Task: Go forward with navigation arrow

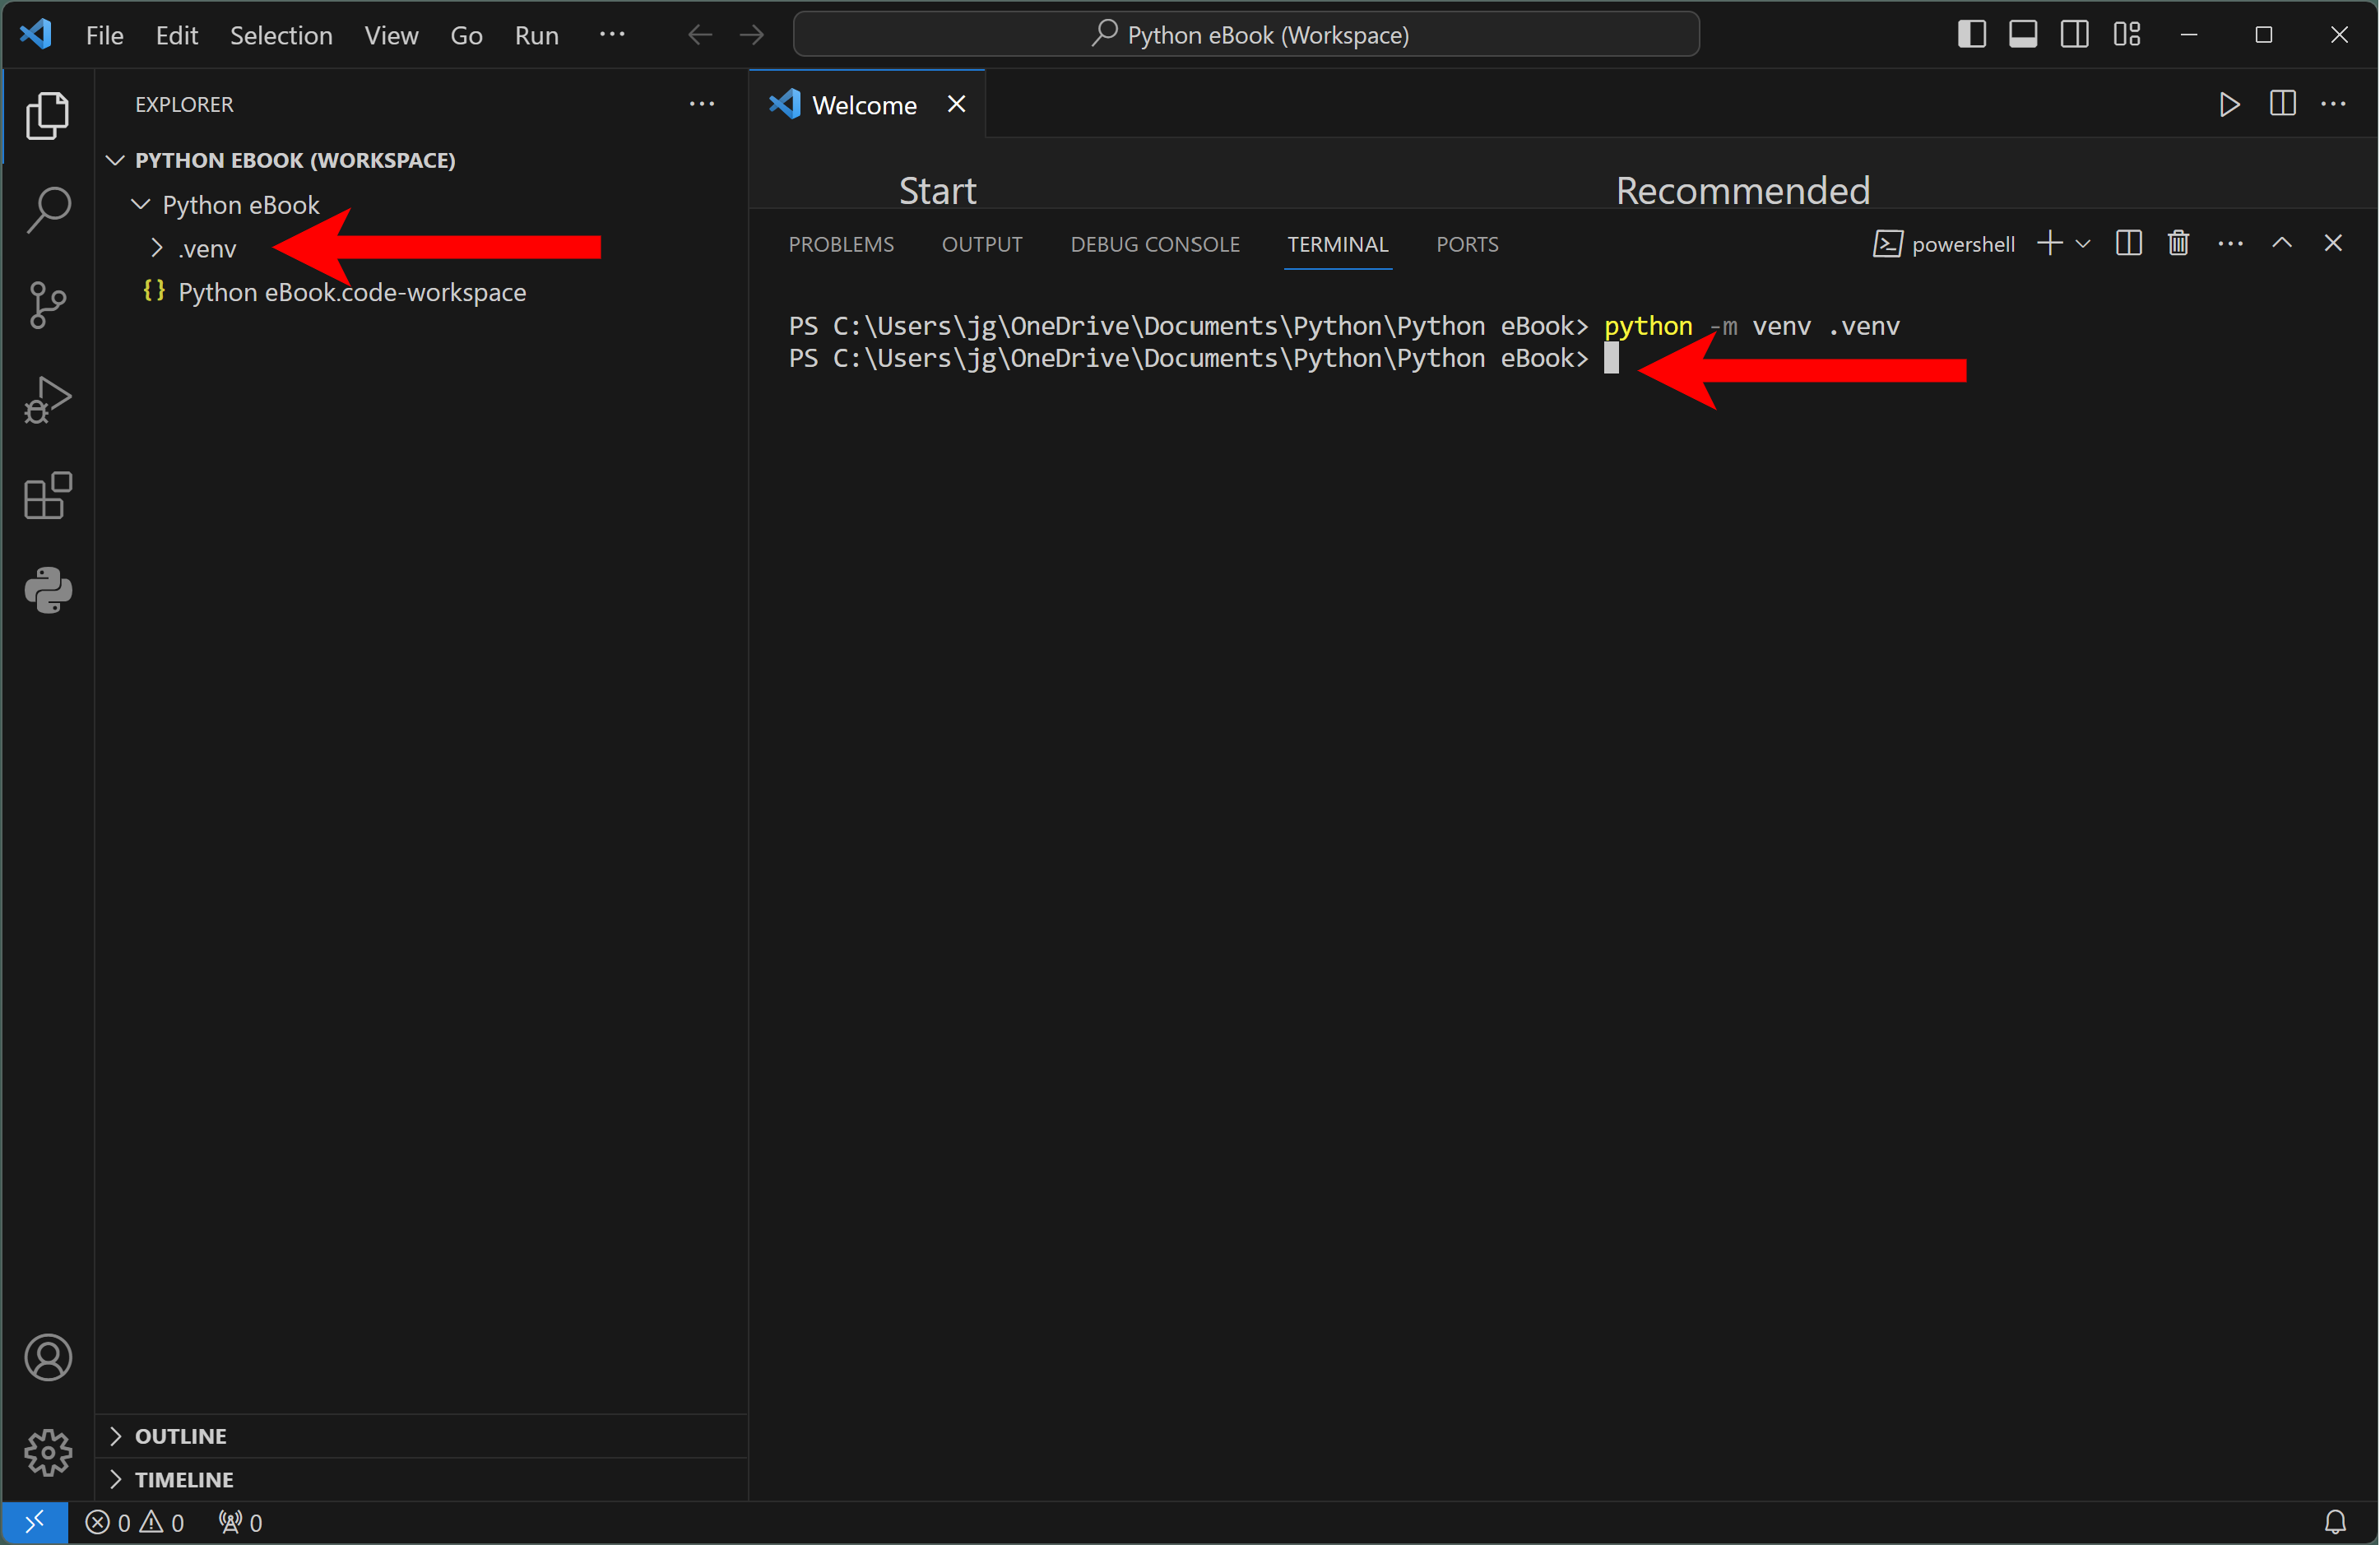Action: coord(752,35)
